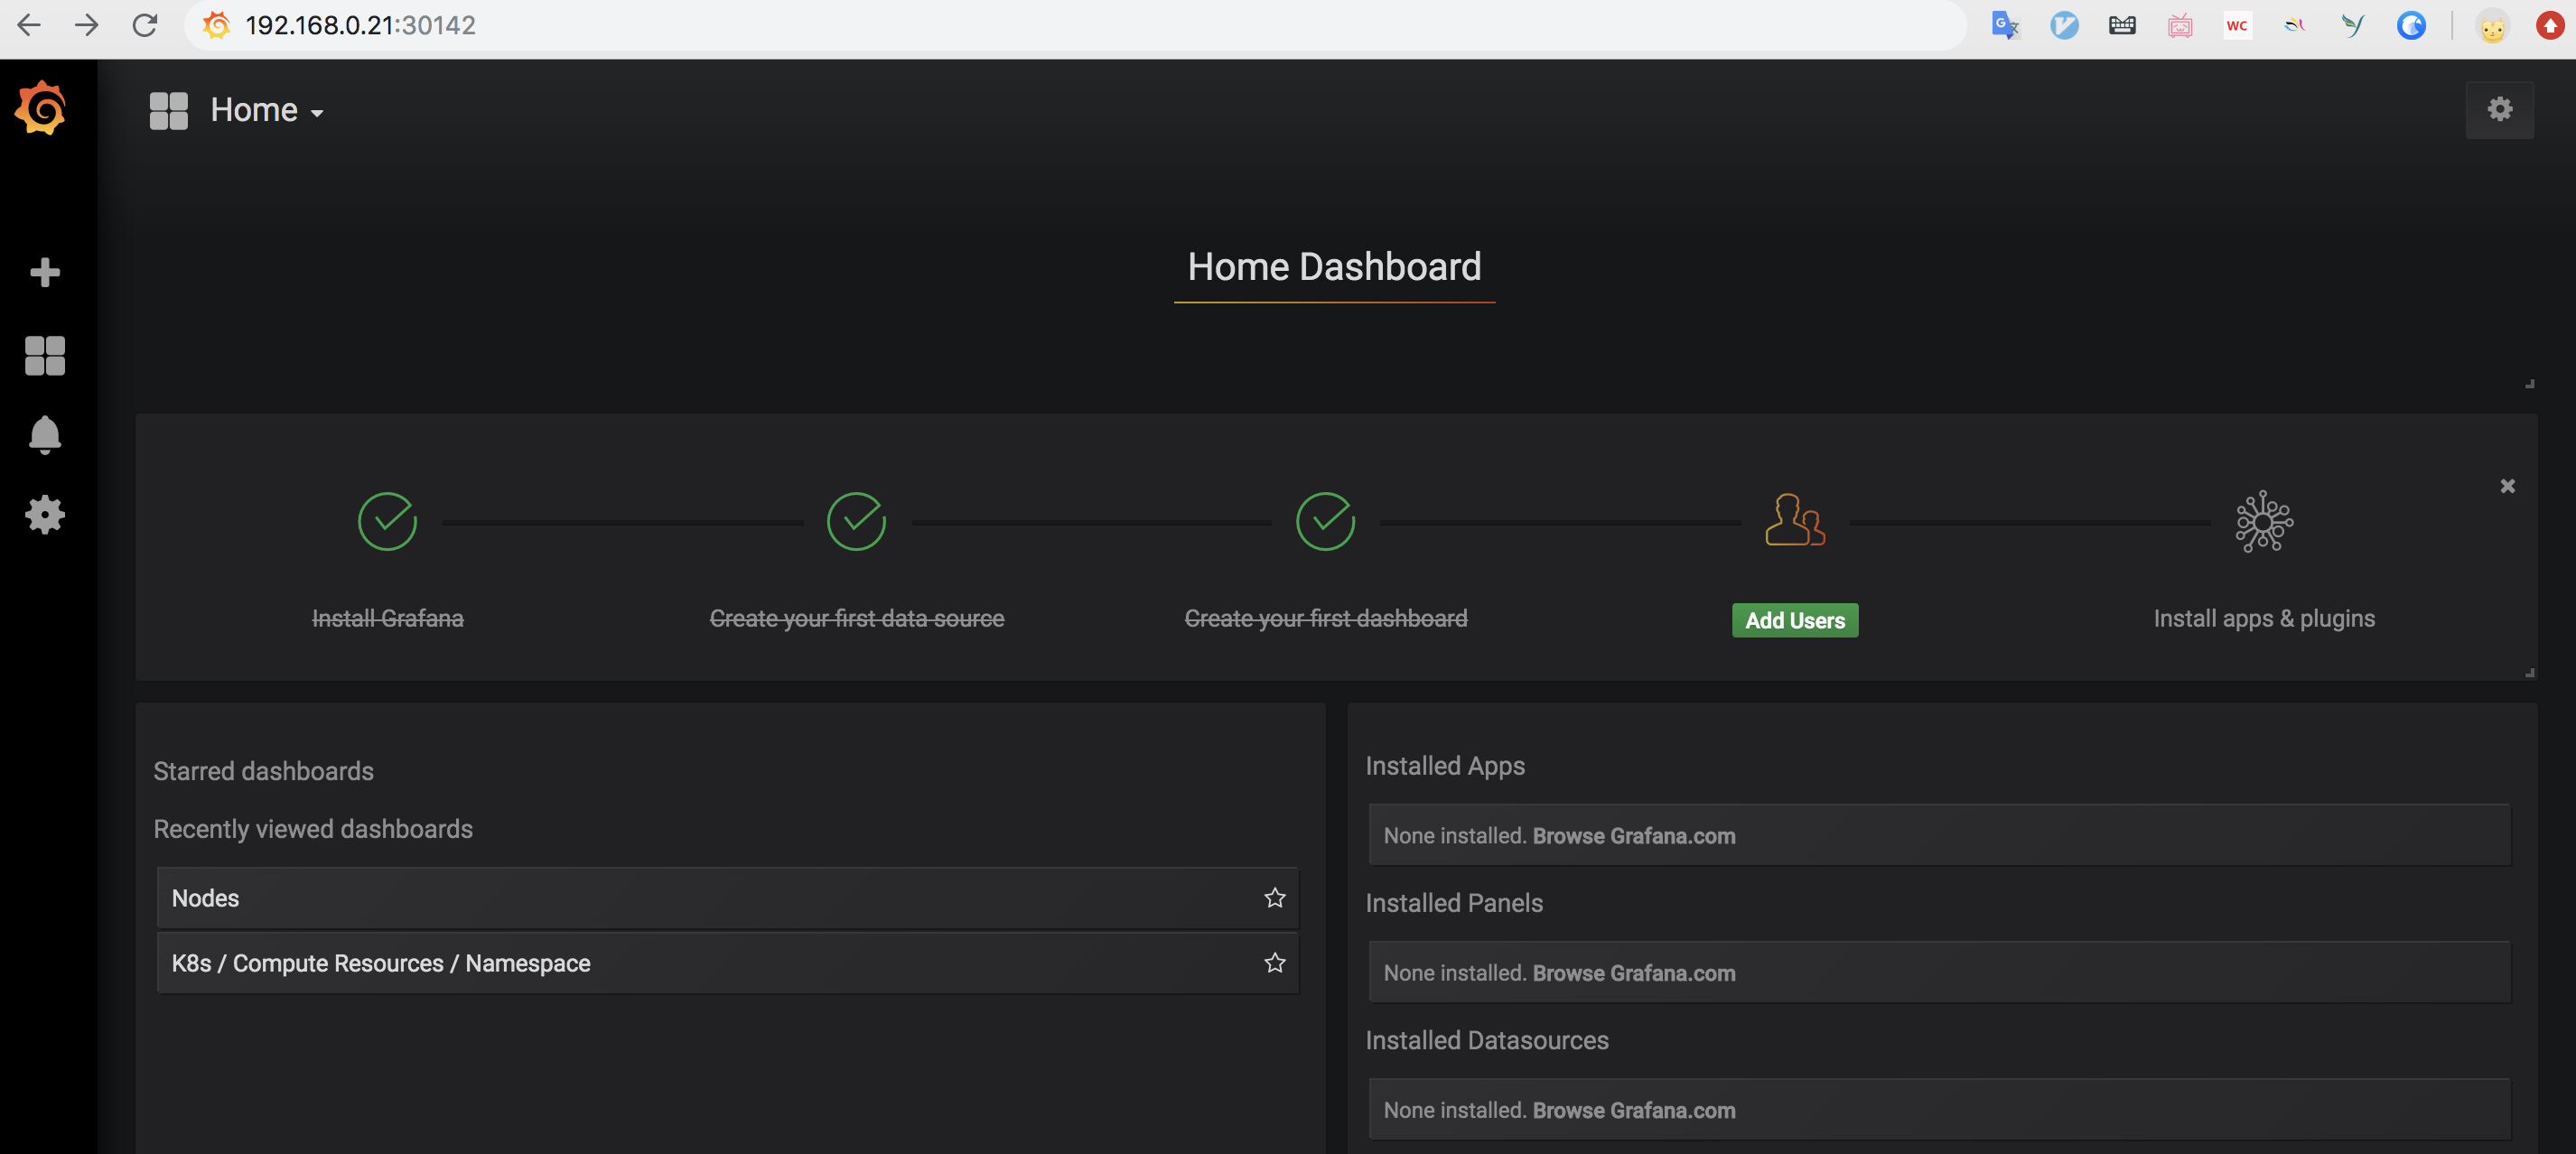Click the Bilibili TV extension icon
The height and width of the screenshot is (1154, 2576).
click(2180, 26)
